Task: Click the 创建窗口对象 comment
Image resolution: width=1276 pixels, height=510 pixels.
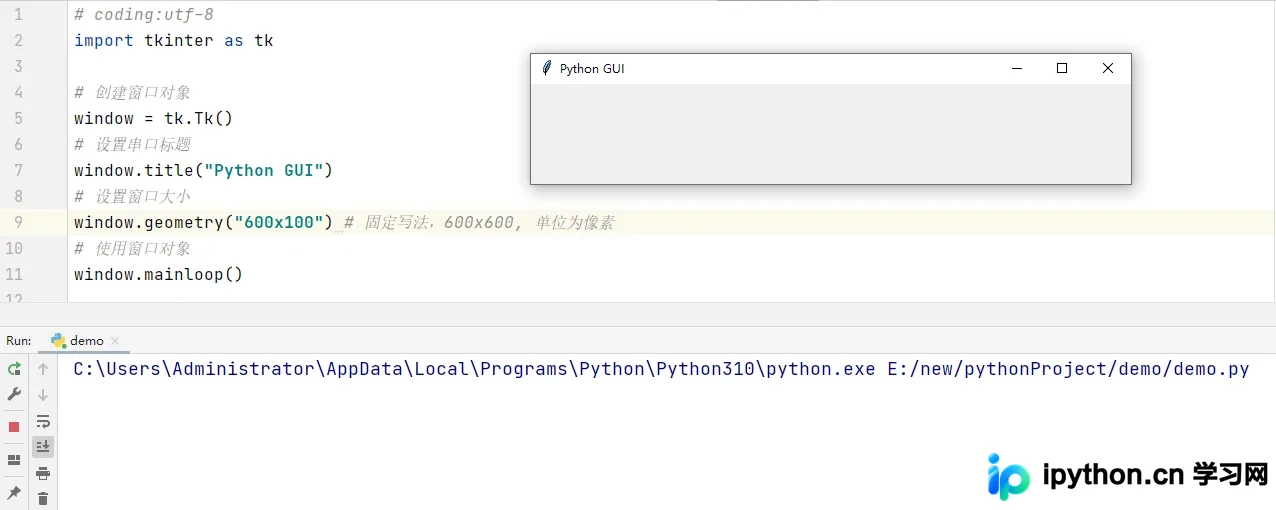Action: [x=132, y=92]
